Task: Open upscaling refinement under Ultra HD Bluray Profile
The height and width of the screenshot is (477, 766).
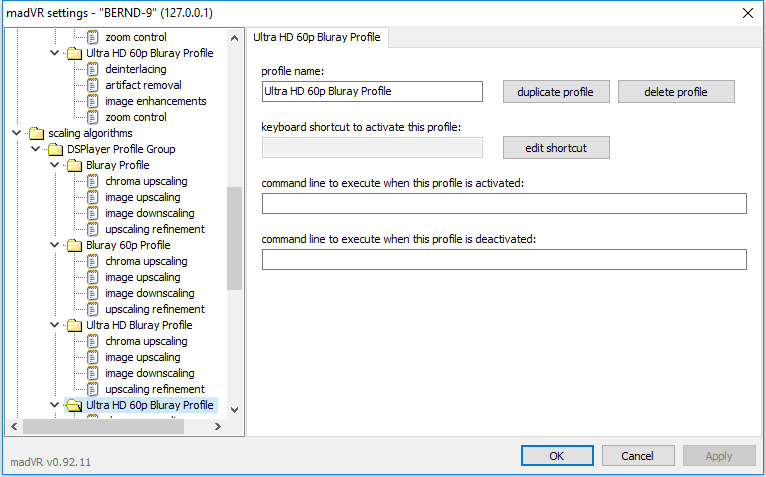Action: (155, 390)
